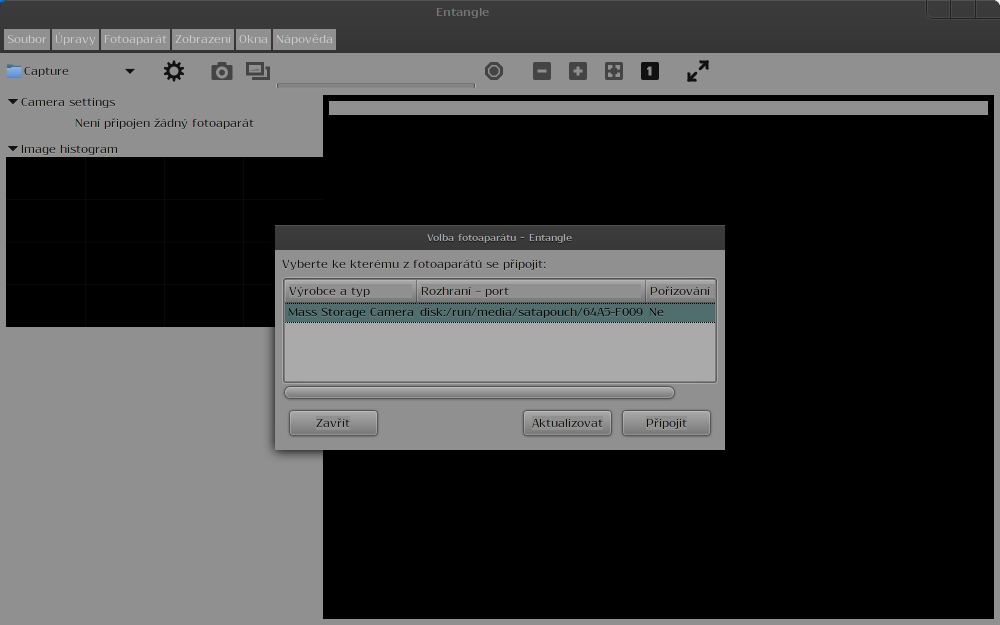Click the 'Není připojen žádný fotoaparát' text
The image size is (1000, 625).
(x=164, y=123)
